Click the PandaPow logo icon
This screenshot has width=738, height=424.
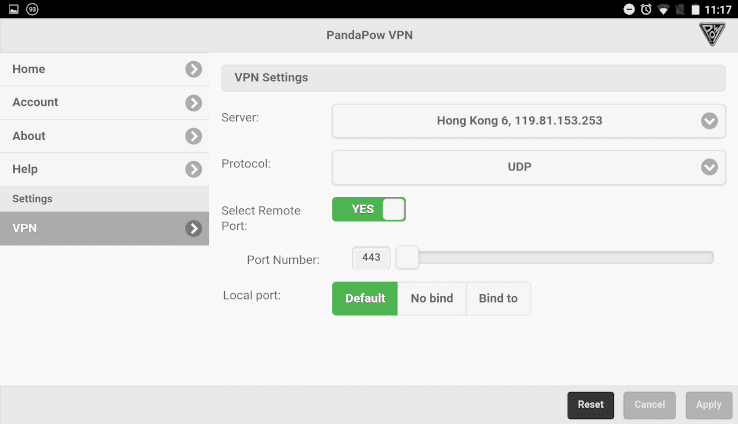[x=713, y=34]
